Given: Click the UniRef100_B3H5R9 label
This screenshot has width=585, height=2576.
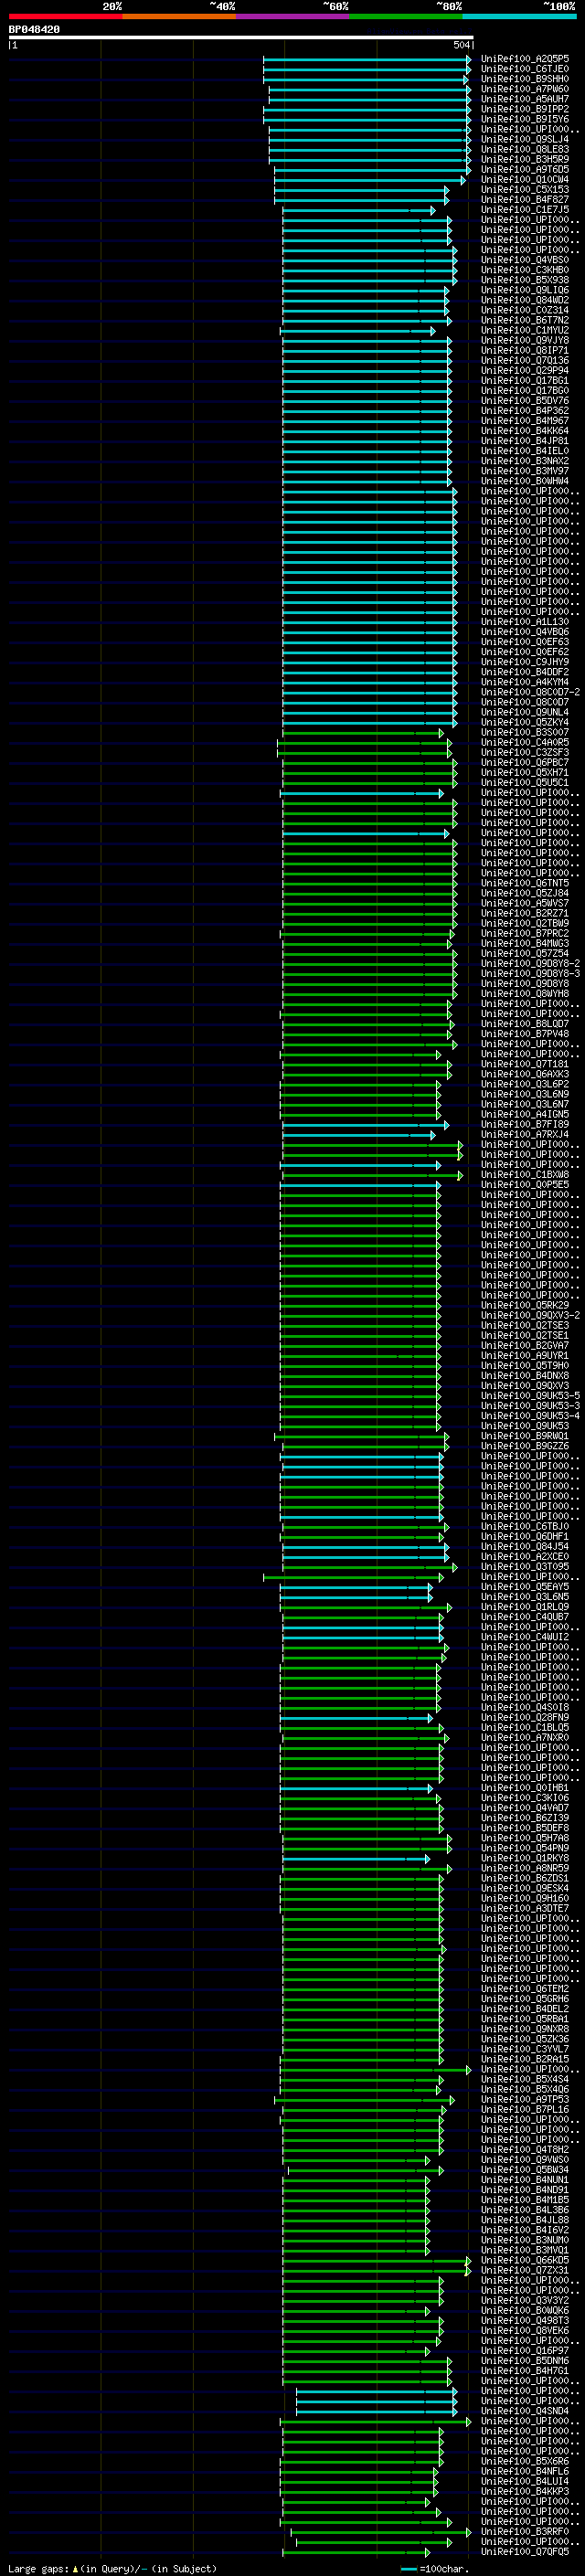Looking at the screenshot, I should [525, 159].
